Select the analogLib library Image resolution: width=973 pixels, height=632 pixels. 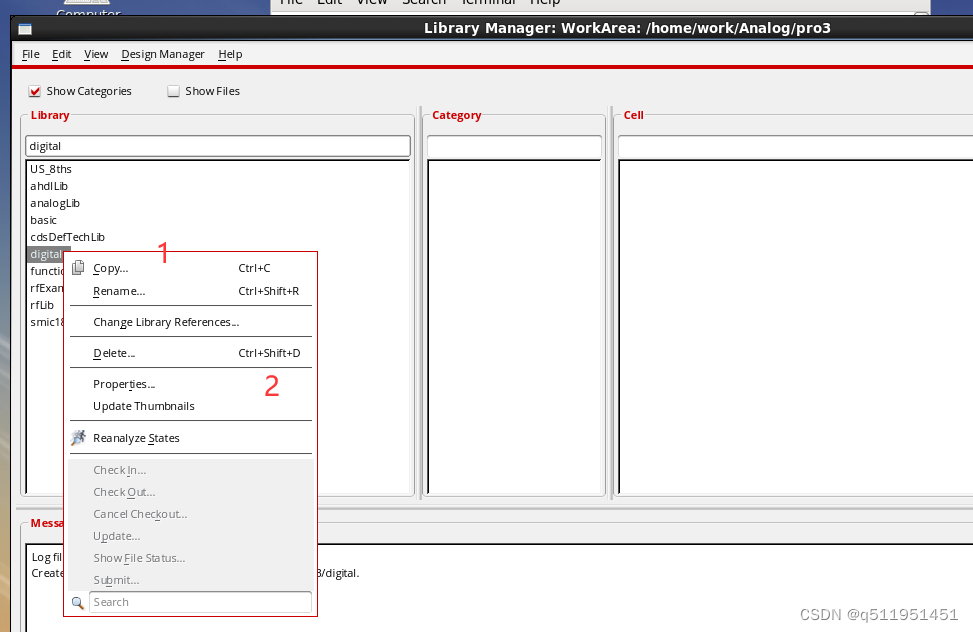55,203
